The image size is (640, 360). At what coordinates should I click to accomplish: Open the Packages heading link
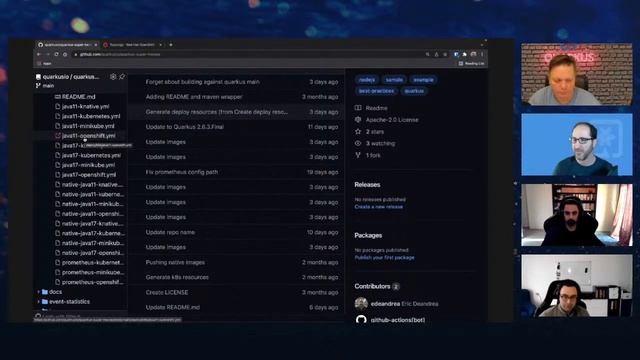368,236
